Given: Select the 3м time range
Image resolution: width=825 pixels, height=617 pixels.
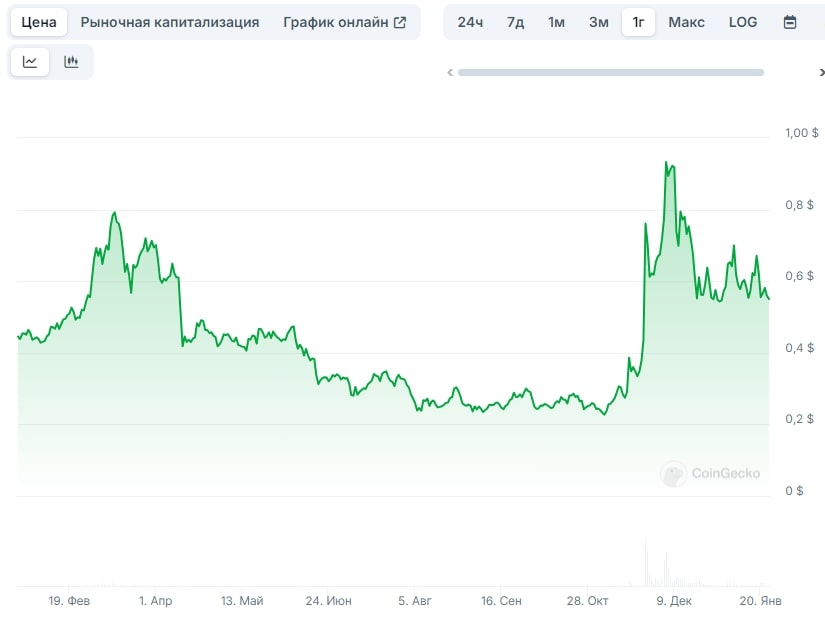Looking at the screenshot, I should click(599, 22).
